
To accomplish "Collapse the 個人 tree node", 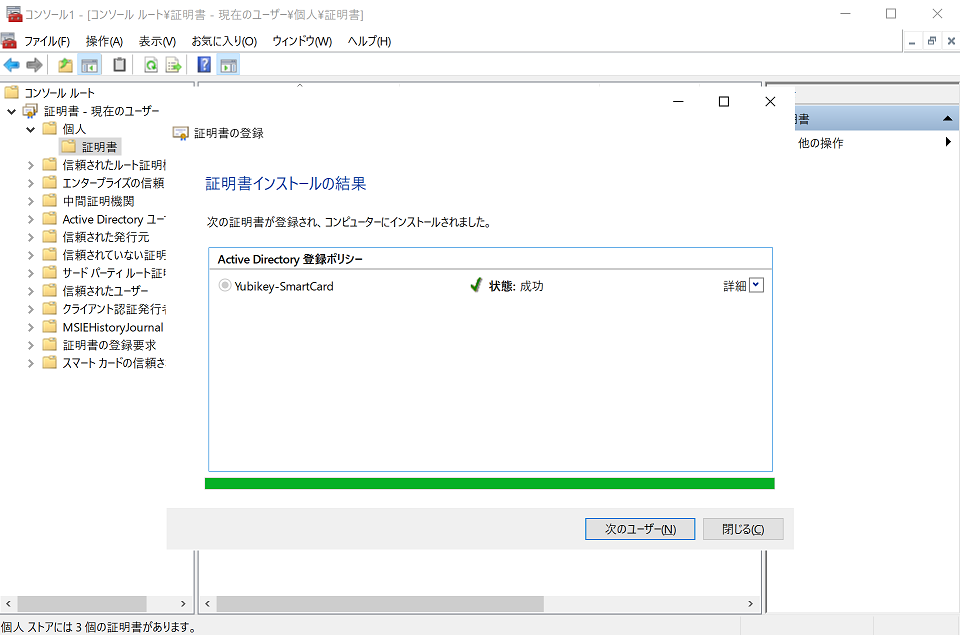I will tap(30, 129).
